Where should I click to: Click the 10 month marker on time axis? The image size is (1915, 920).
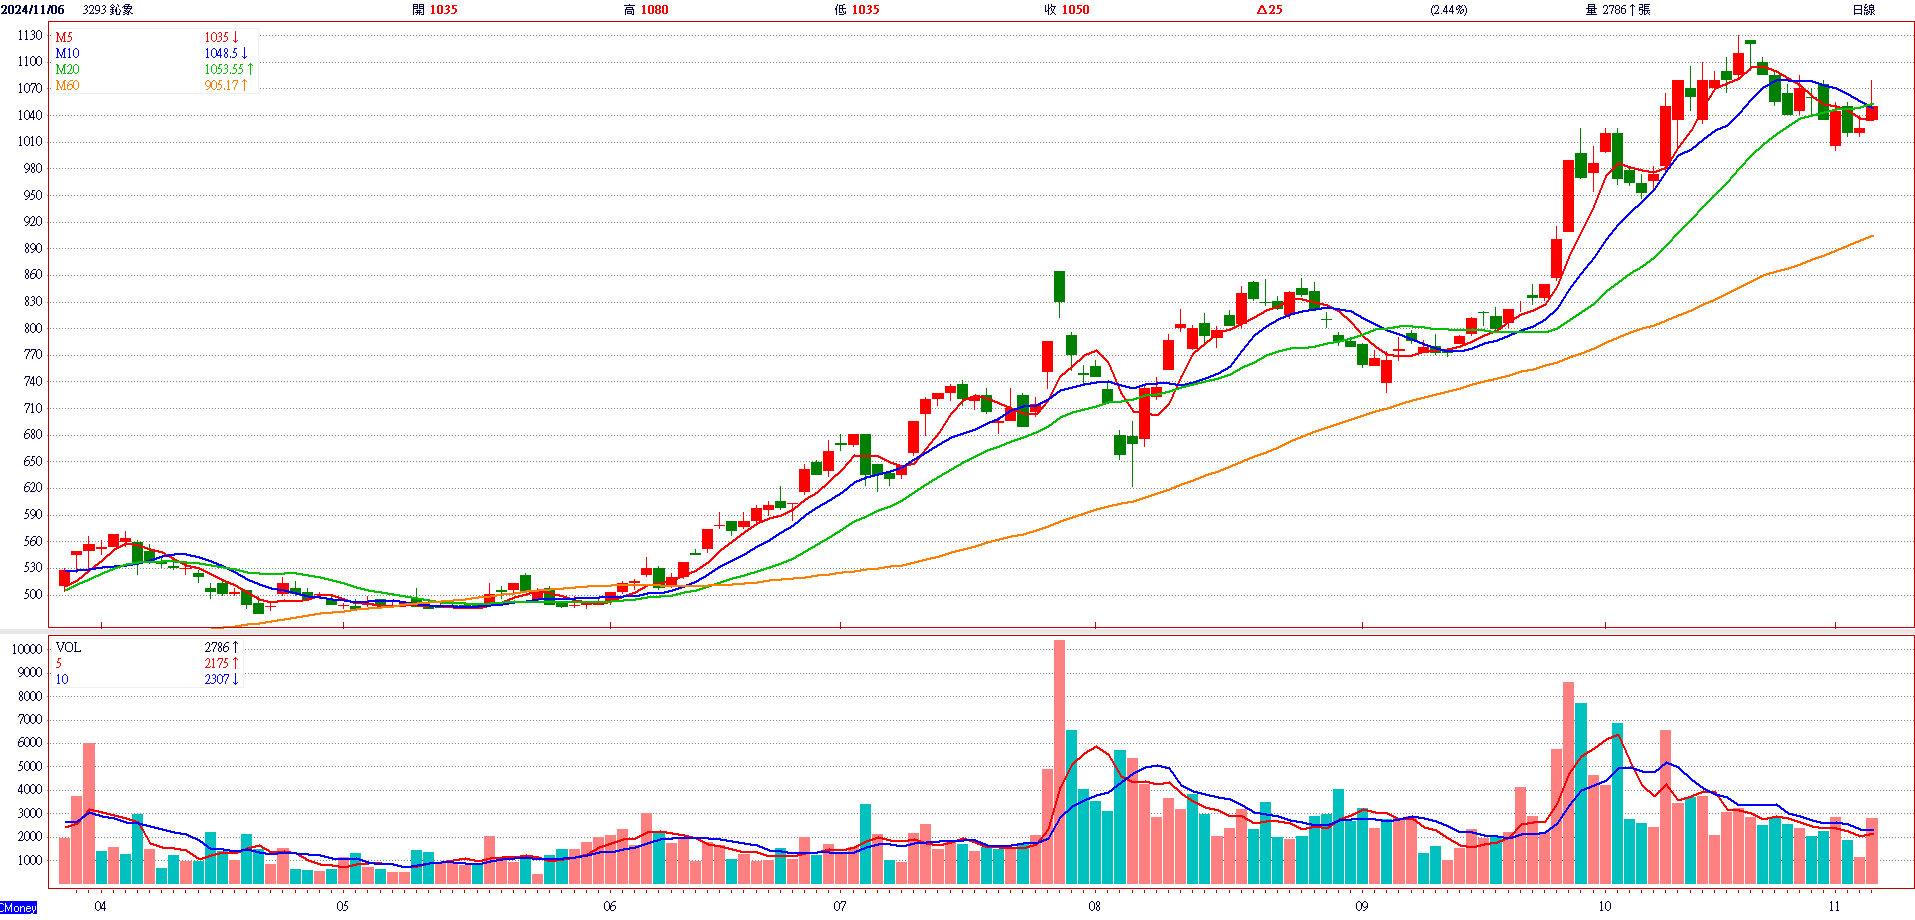1604,906
